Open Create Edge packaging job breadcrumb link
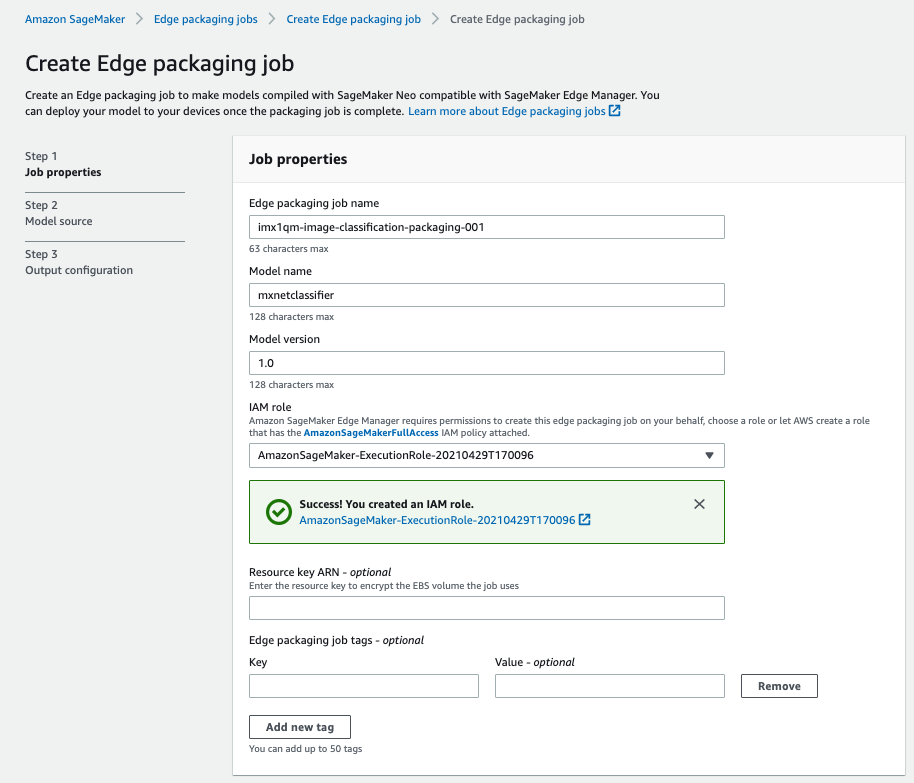The height and width of the screenshot is (783, 914). (x=353, y=19)
